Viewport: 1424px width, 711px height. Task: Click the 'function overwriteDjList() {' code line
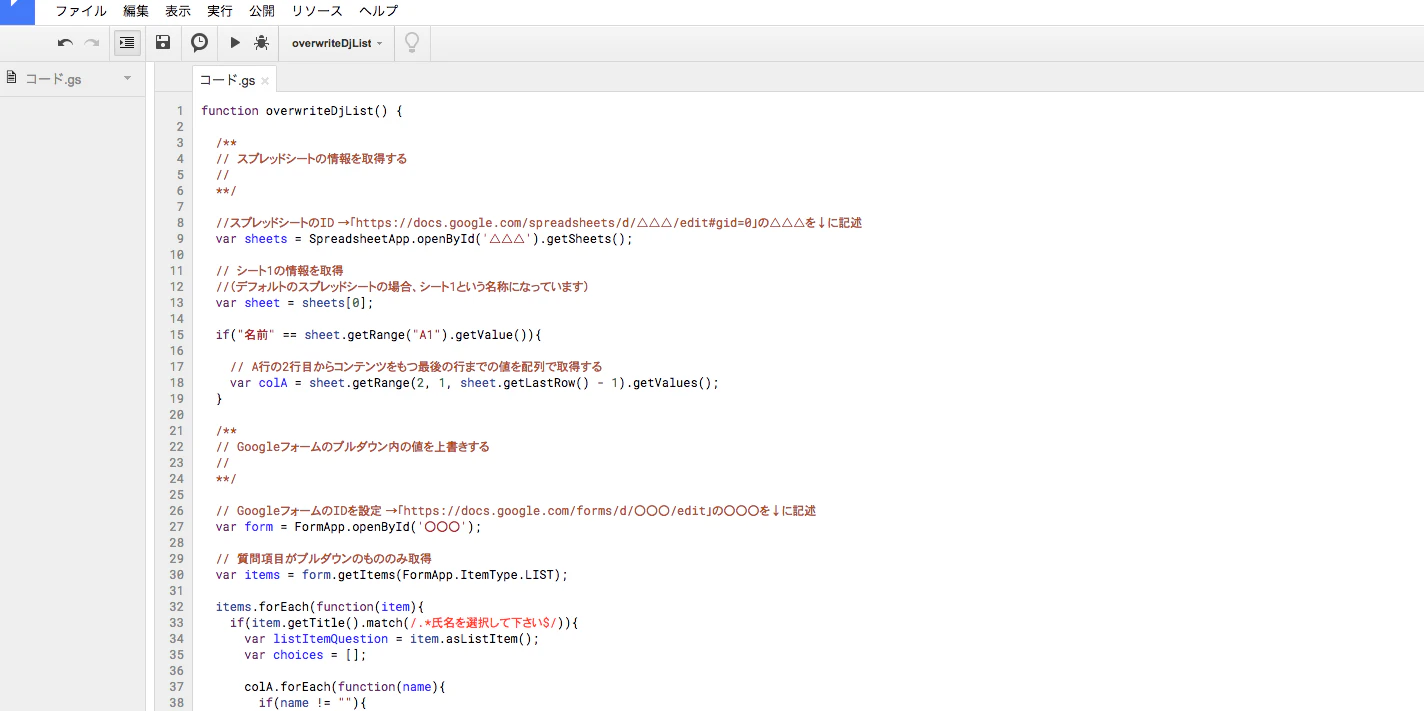click(301, 111)
